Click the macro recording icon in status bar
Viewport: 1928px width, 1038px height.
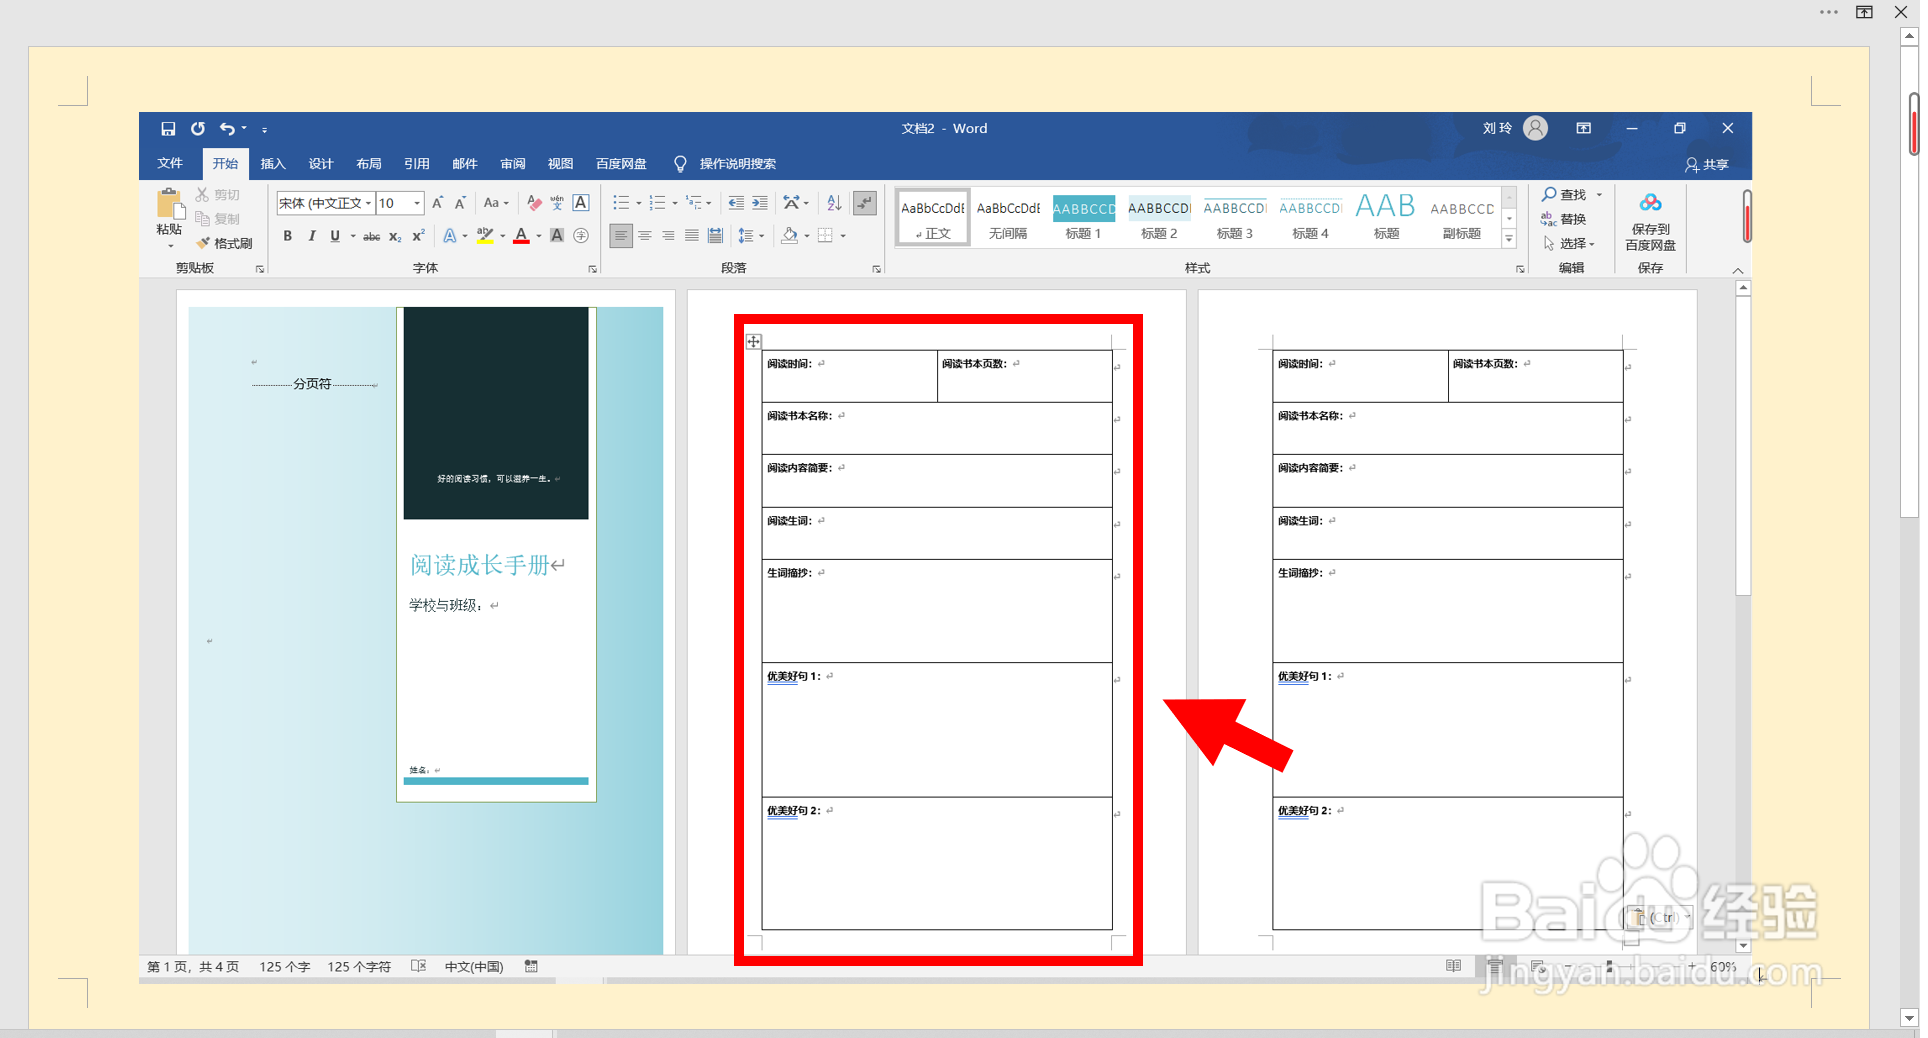point(532,966)
